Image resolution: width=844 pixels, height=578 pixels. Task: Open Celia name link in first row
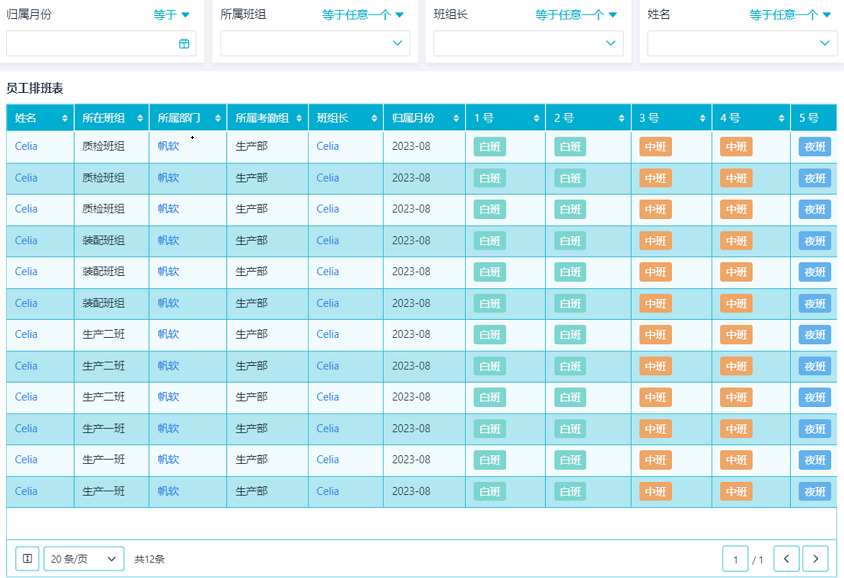(x=26, y=146)
